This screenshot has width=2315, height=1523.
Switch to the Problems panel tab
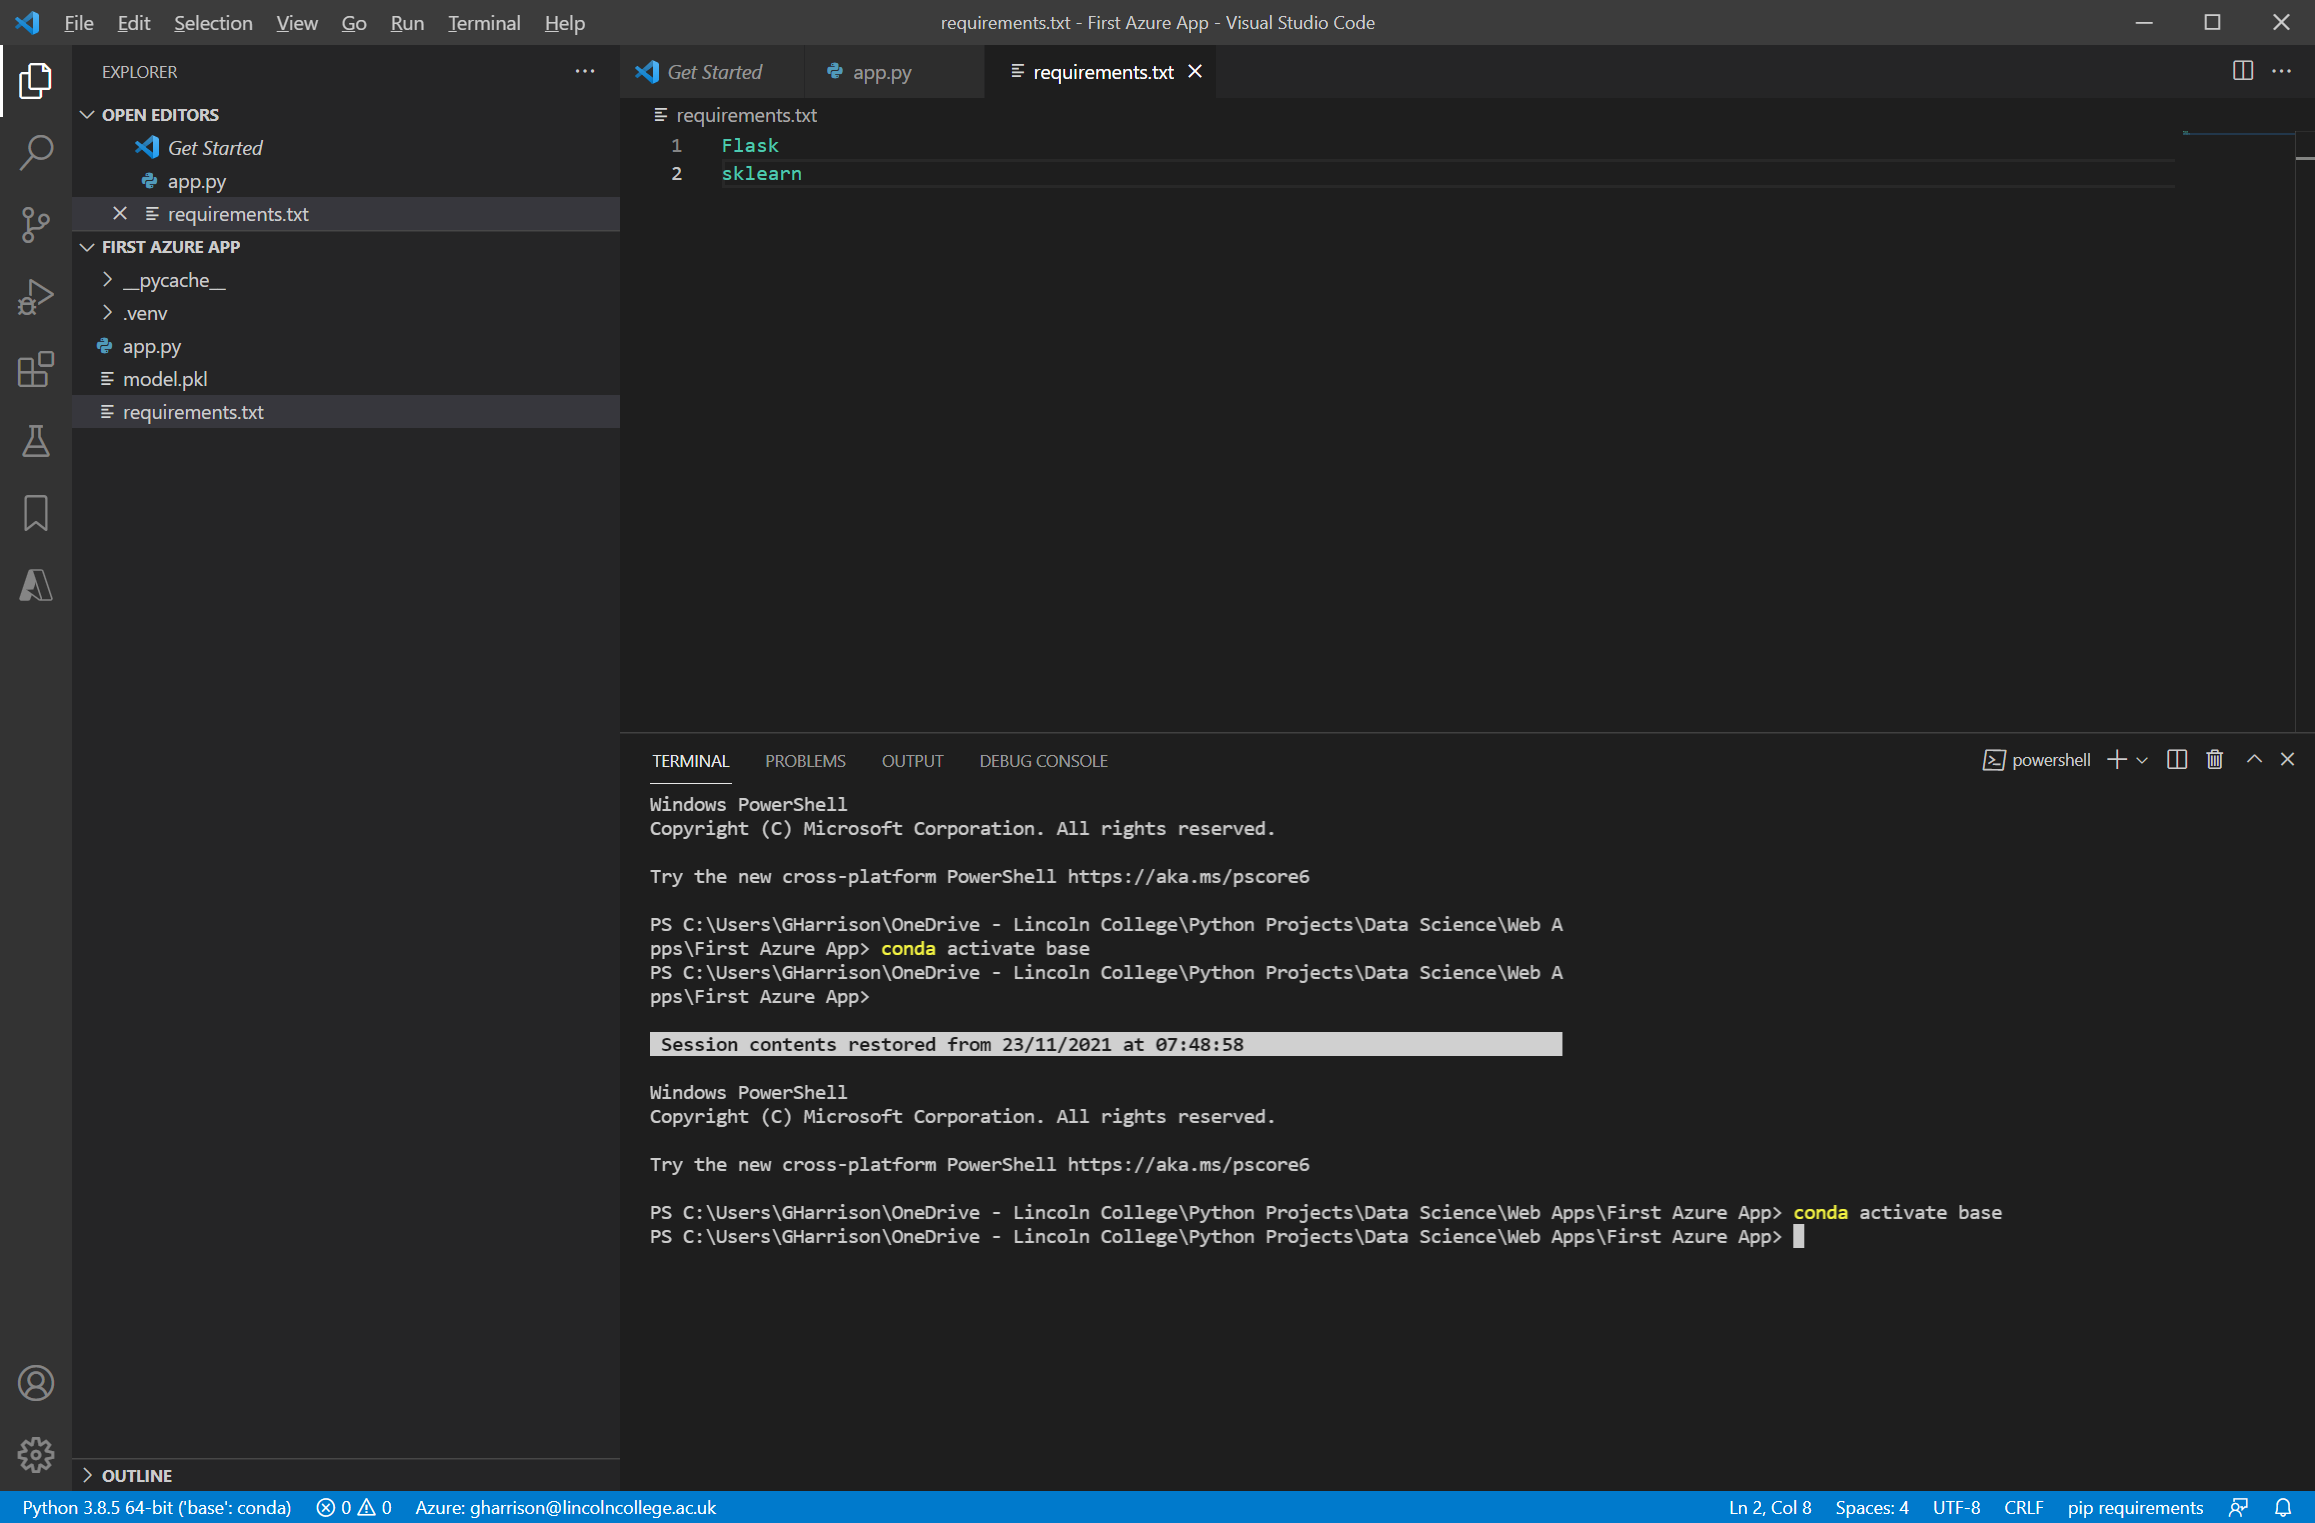[x=805, y=761]
